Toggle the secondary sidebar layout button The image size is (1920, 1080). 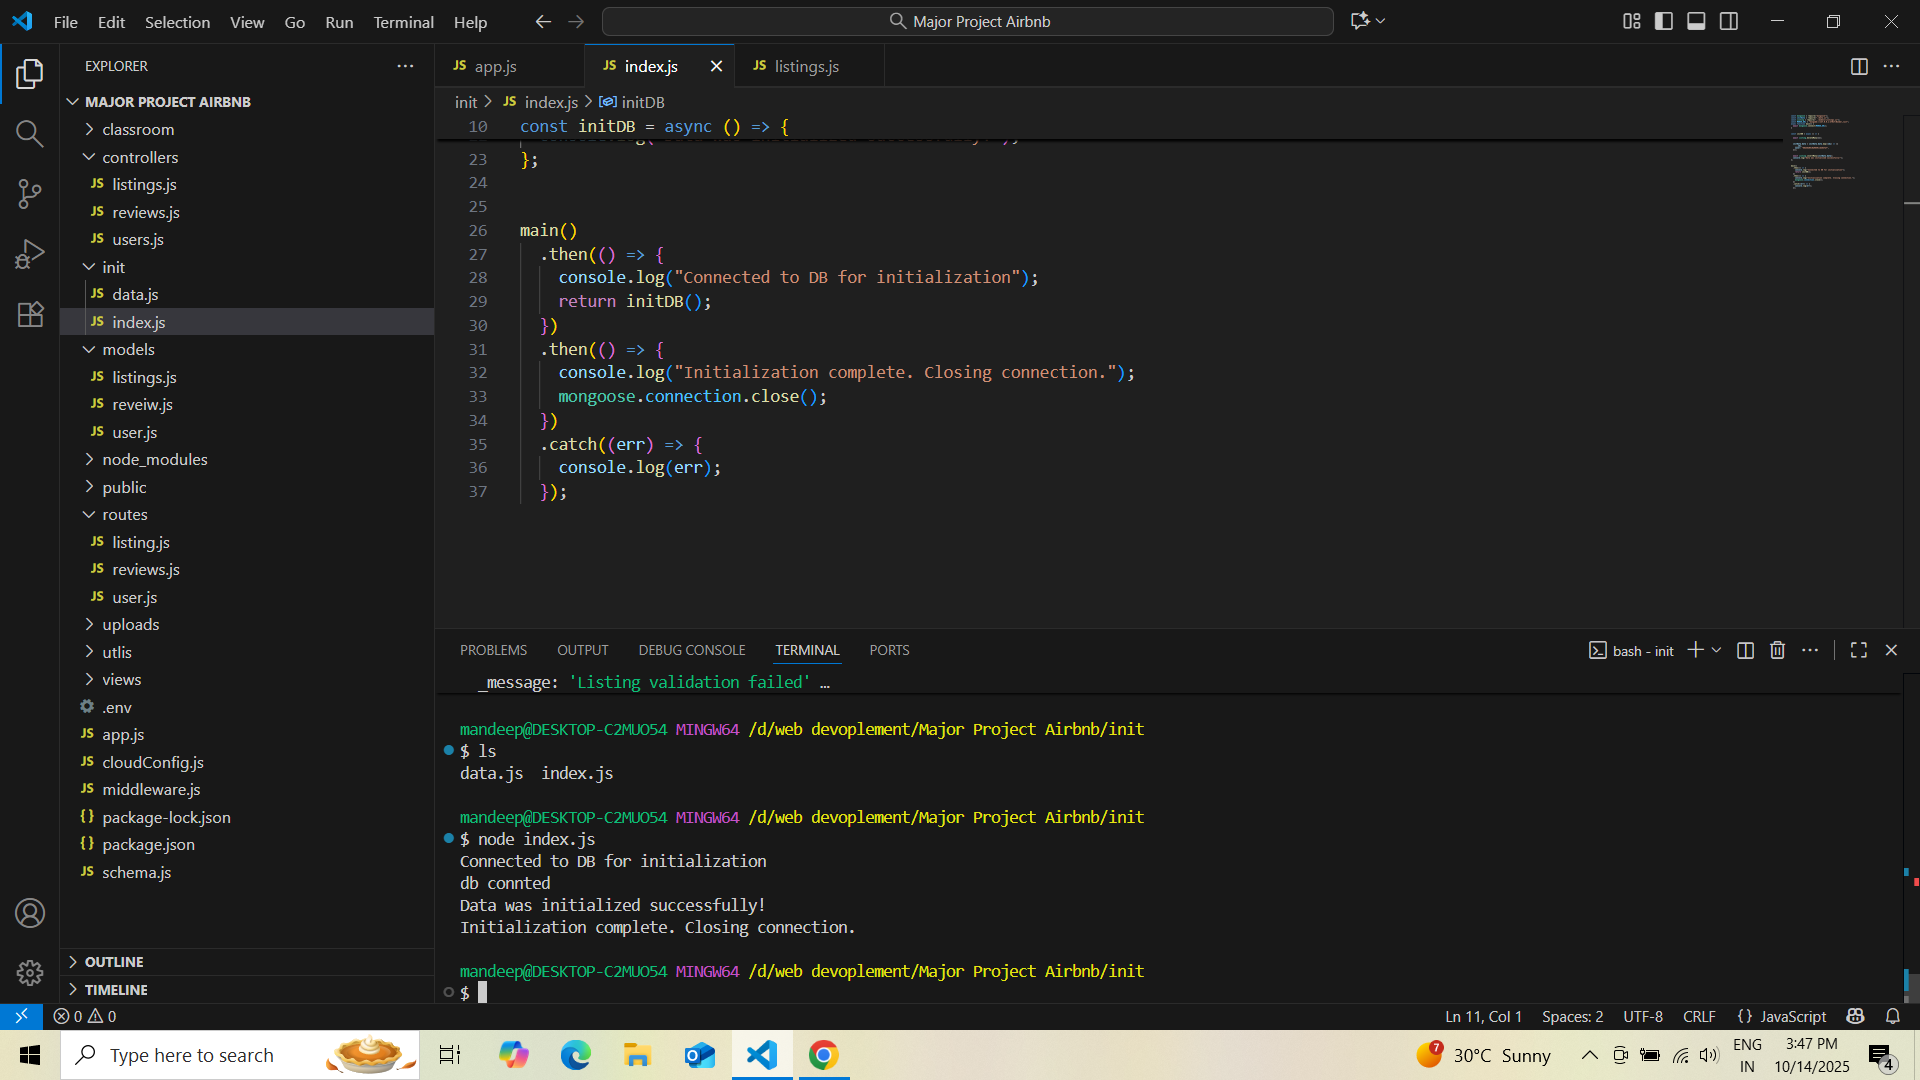coord(1729,21)
